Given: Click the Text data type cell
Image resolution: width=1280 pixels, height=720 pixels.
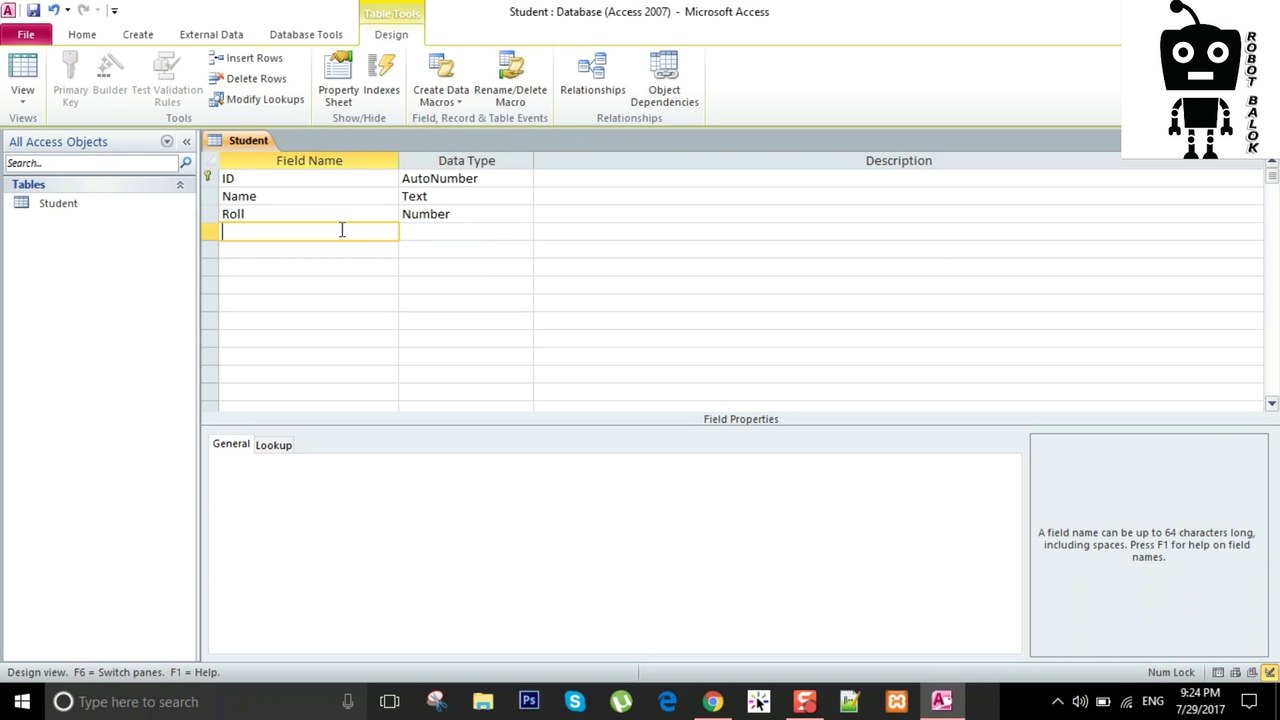Looking at the screenshot, I should pos(466,196).
